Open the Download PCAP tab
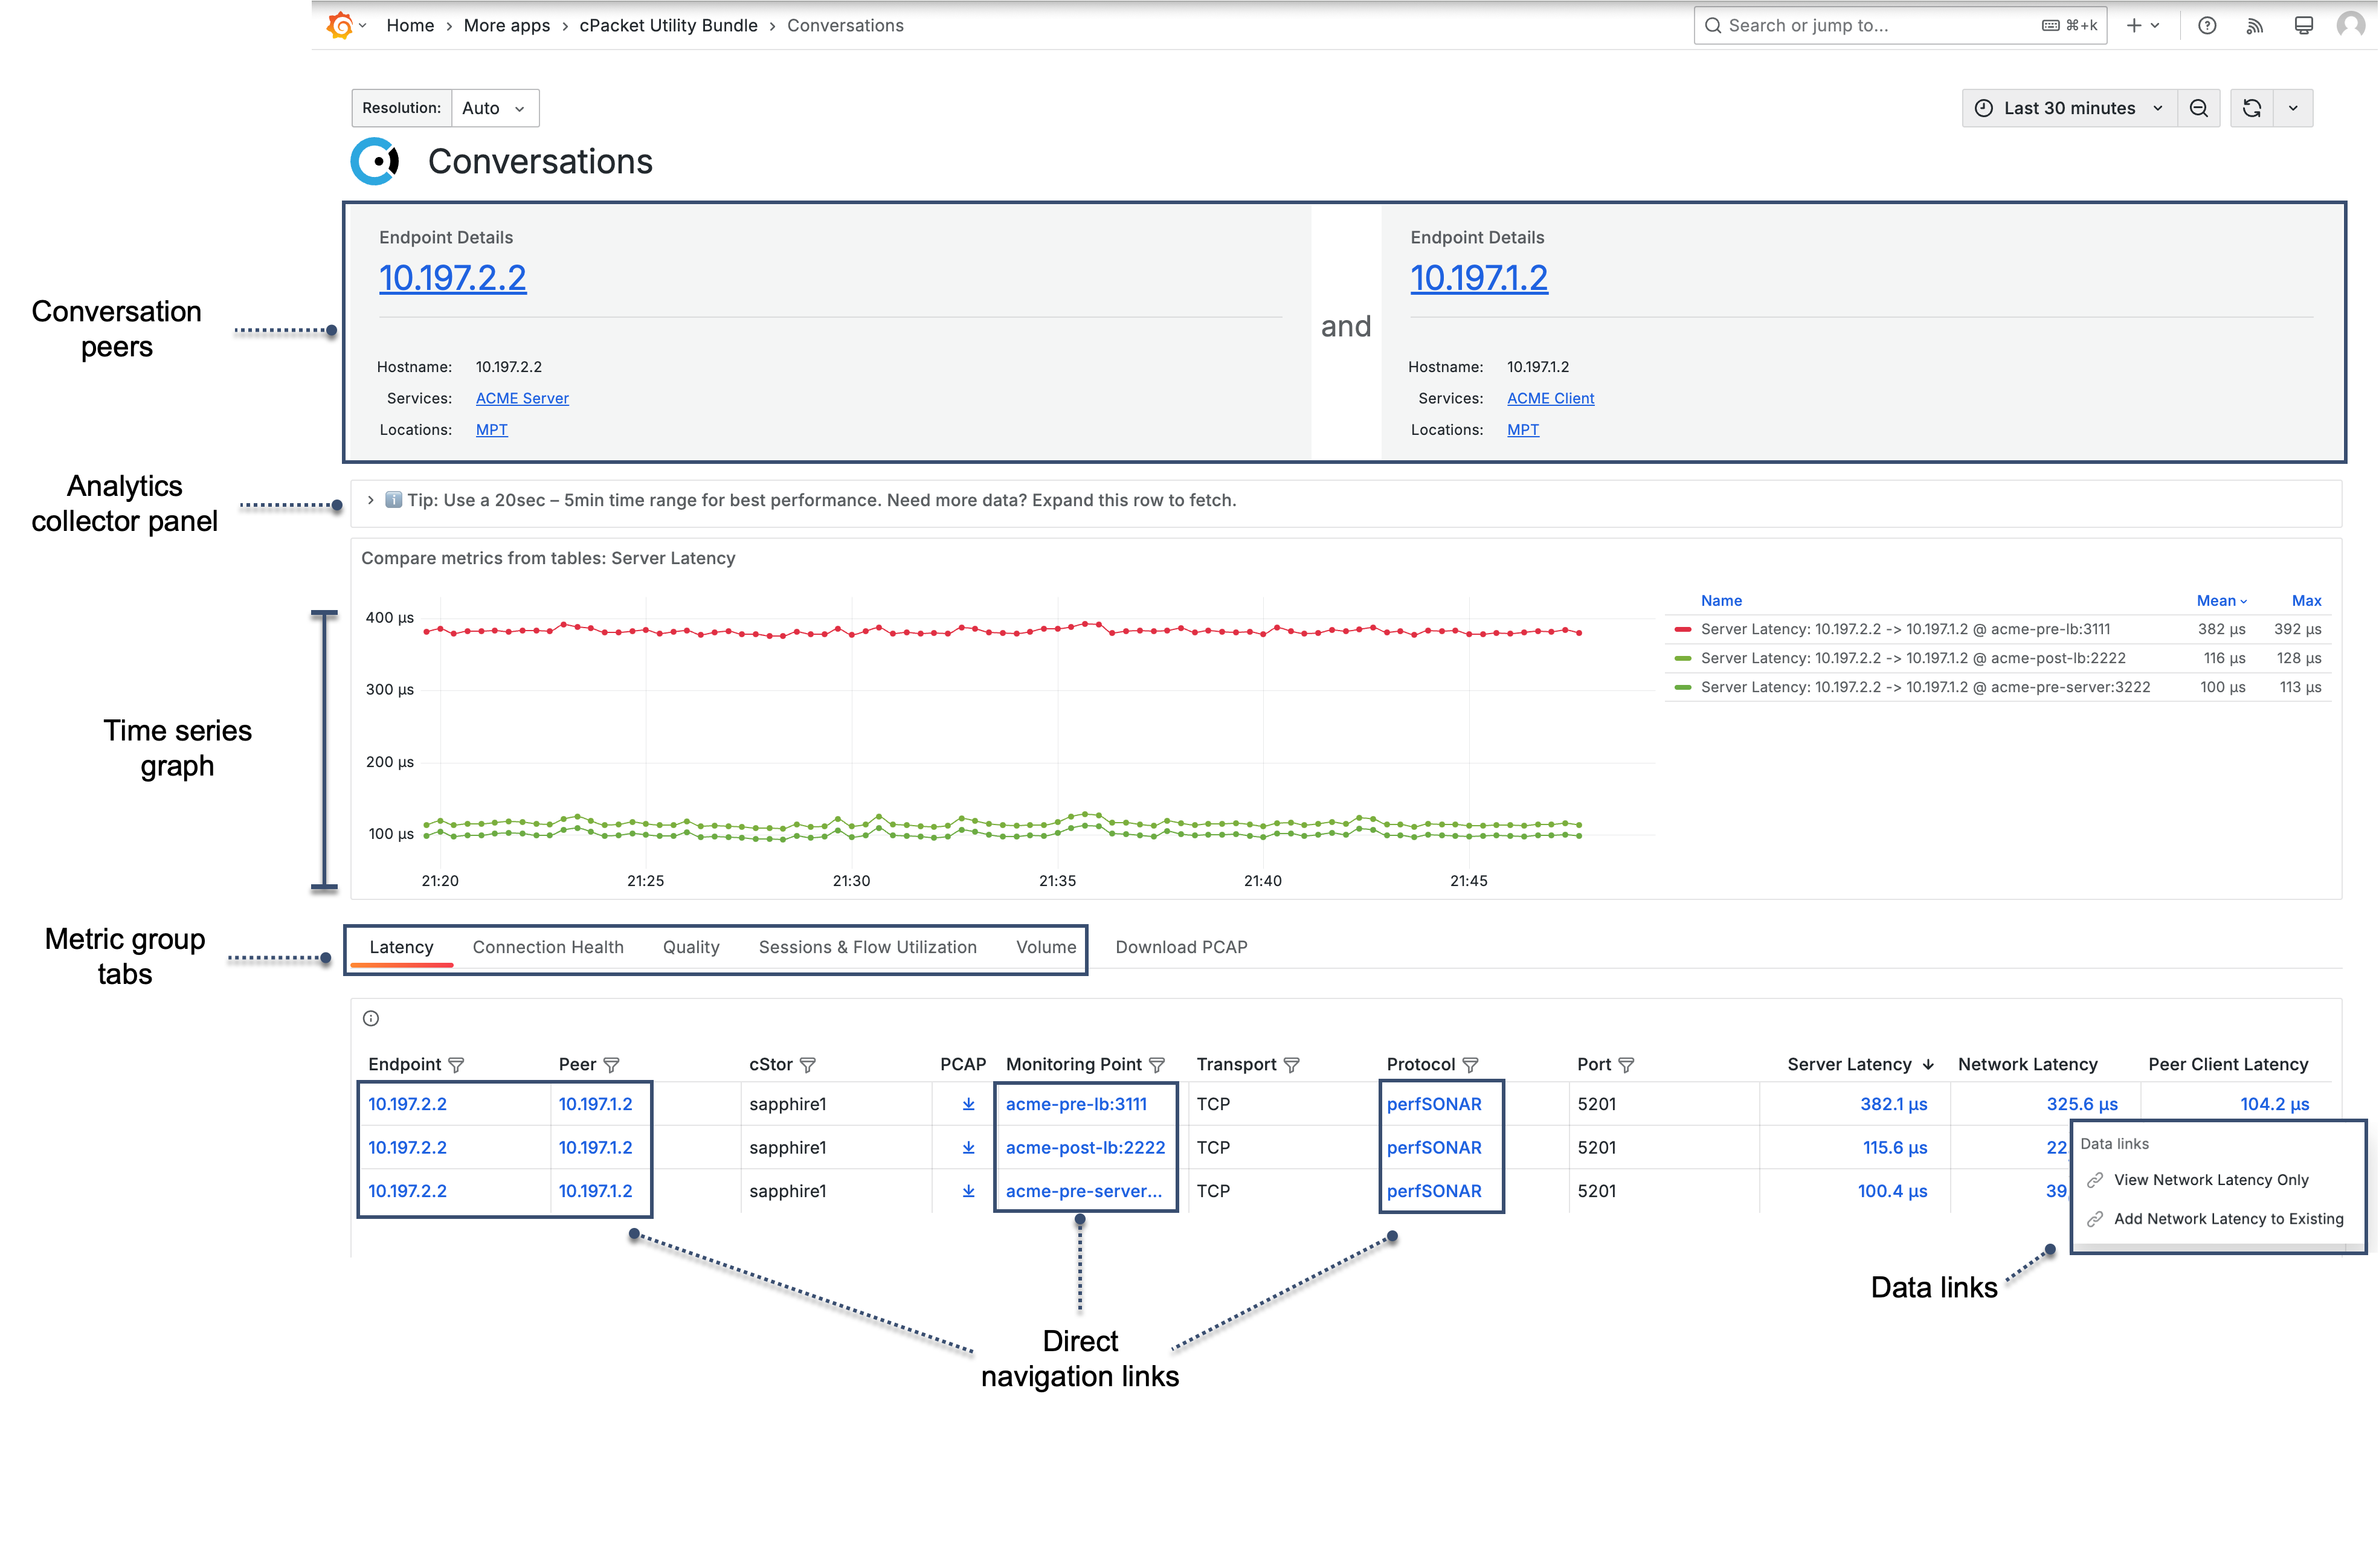This screenshot has height=1568, width=2379. pyautogui.click(x=1181, y=947)
